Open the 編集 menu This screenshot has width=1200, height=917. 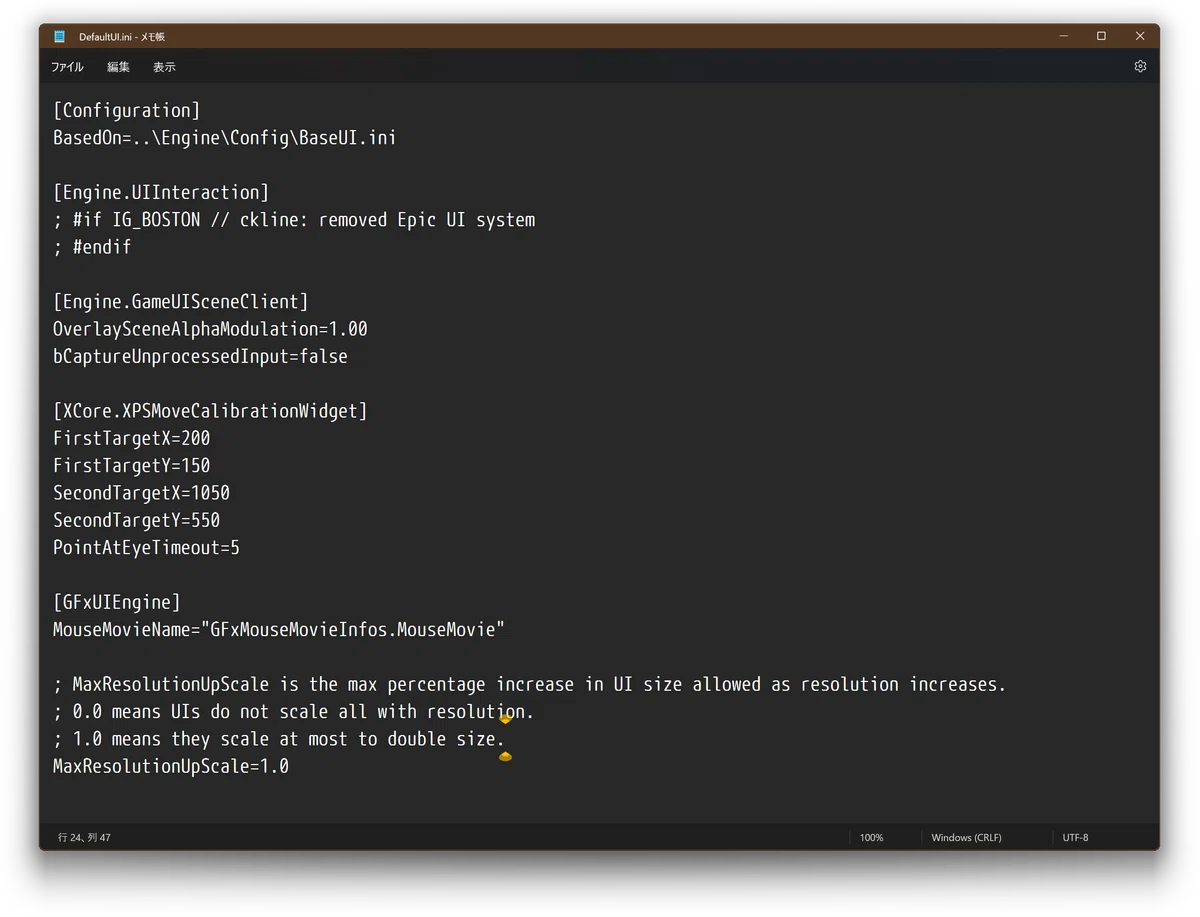tap(119, 67)
